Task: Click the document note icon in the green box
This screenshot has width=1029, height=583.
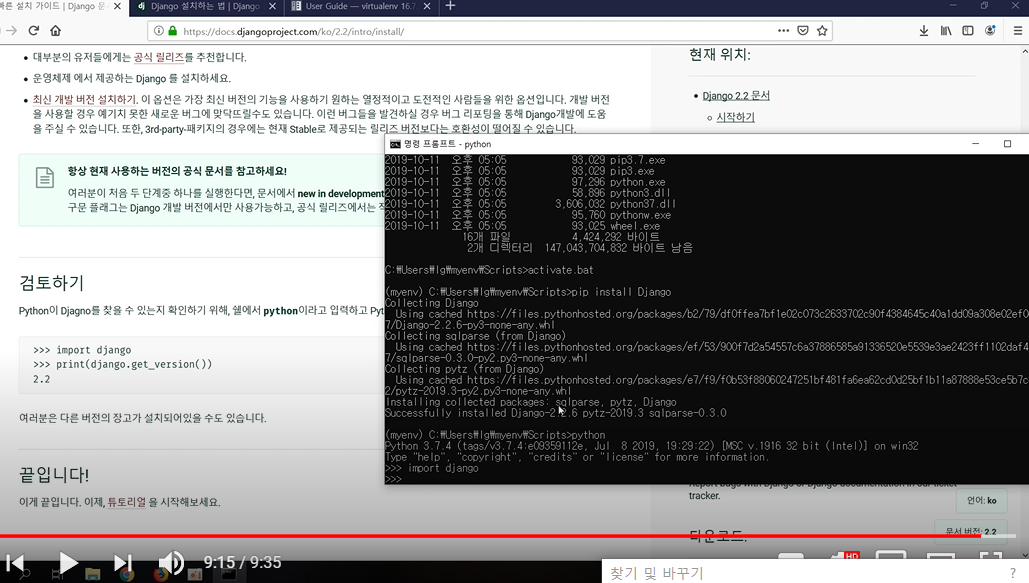Action: 45,177
